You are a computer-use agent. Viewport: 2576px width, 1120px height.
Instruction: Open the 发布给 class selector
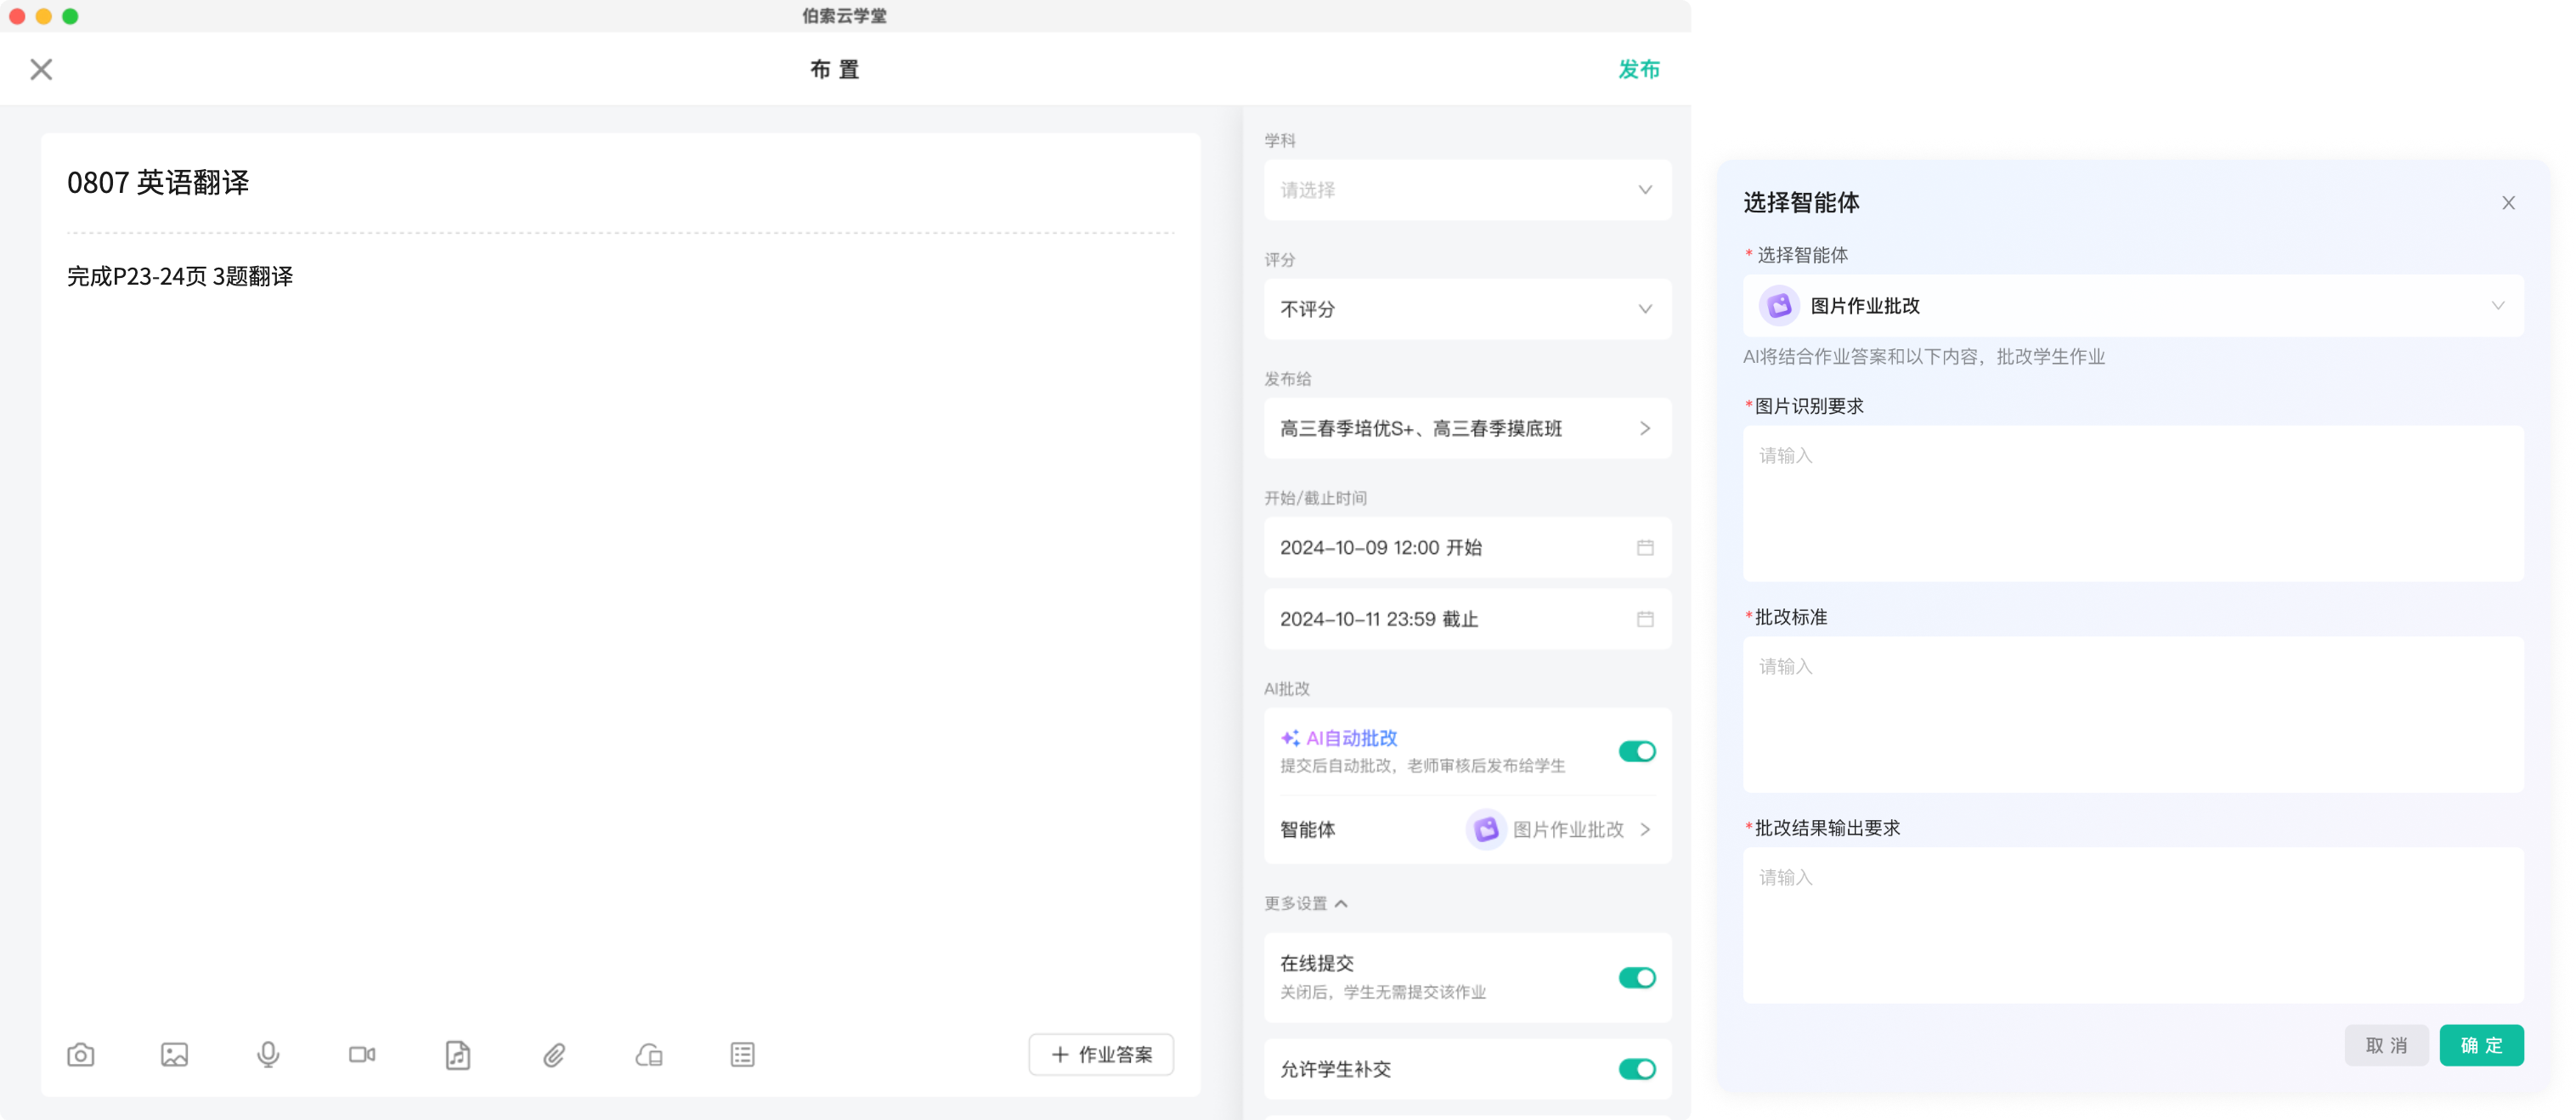(1467, 428)
